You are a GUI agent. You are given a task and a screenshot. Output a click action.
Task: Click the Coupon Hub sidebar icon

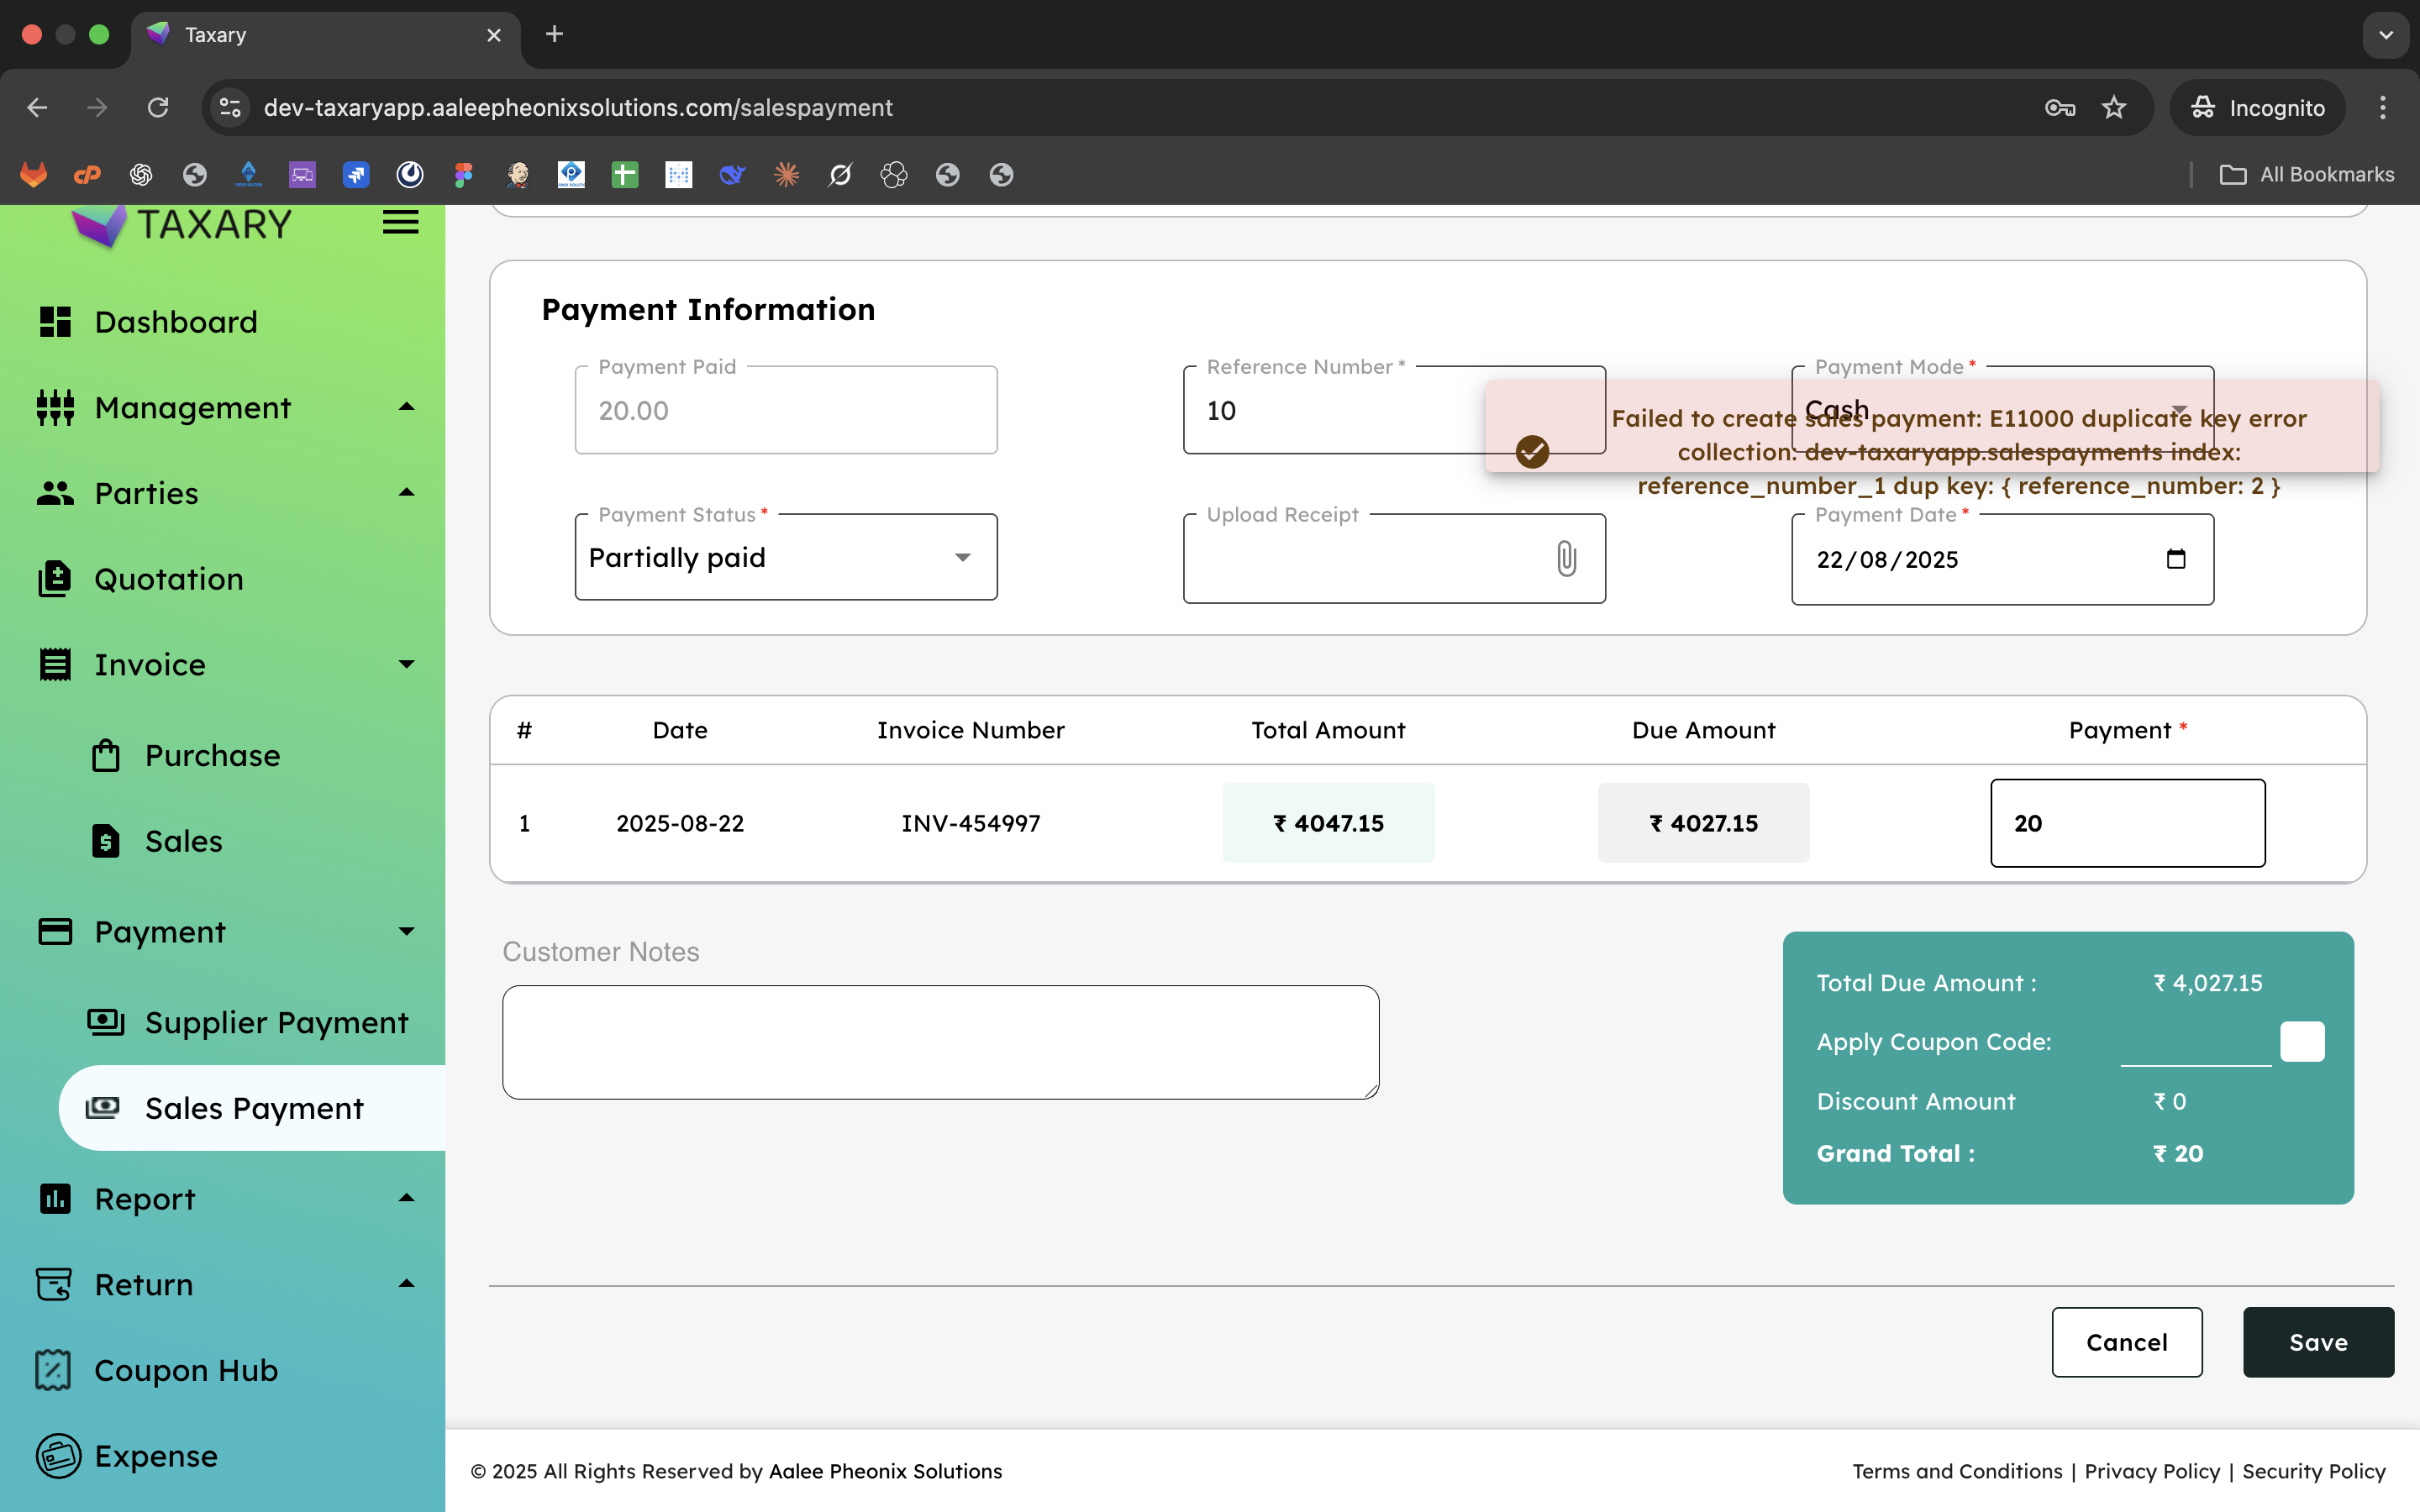[x=54, y=1370]
